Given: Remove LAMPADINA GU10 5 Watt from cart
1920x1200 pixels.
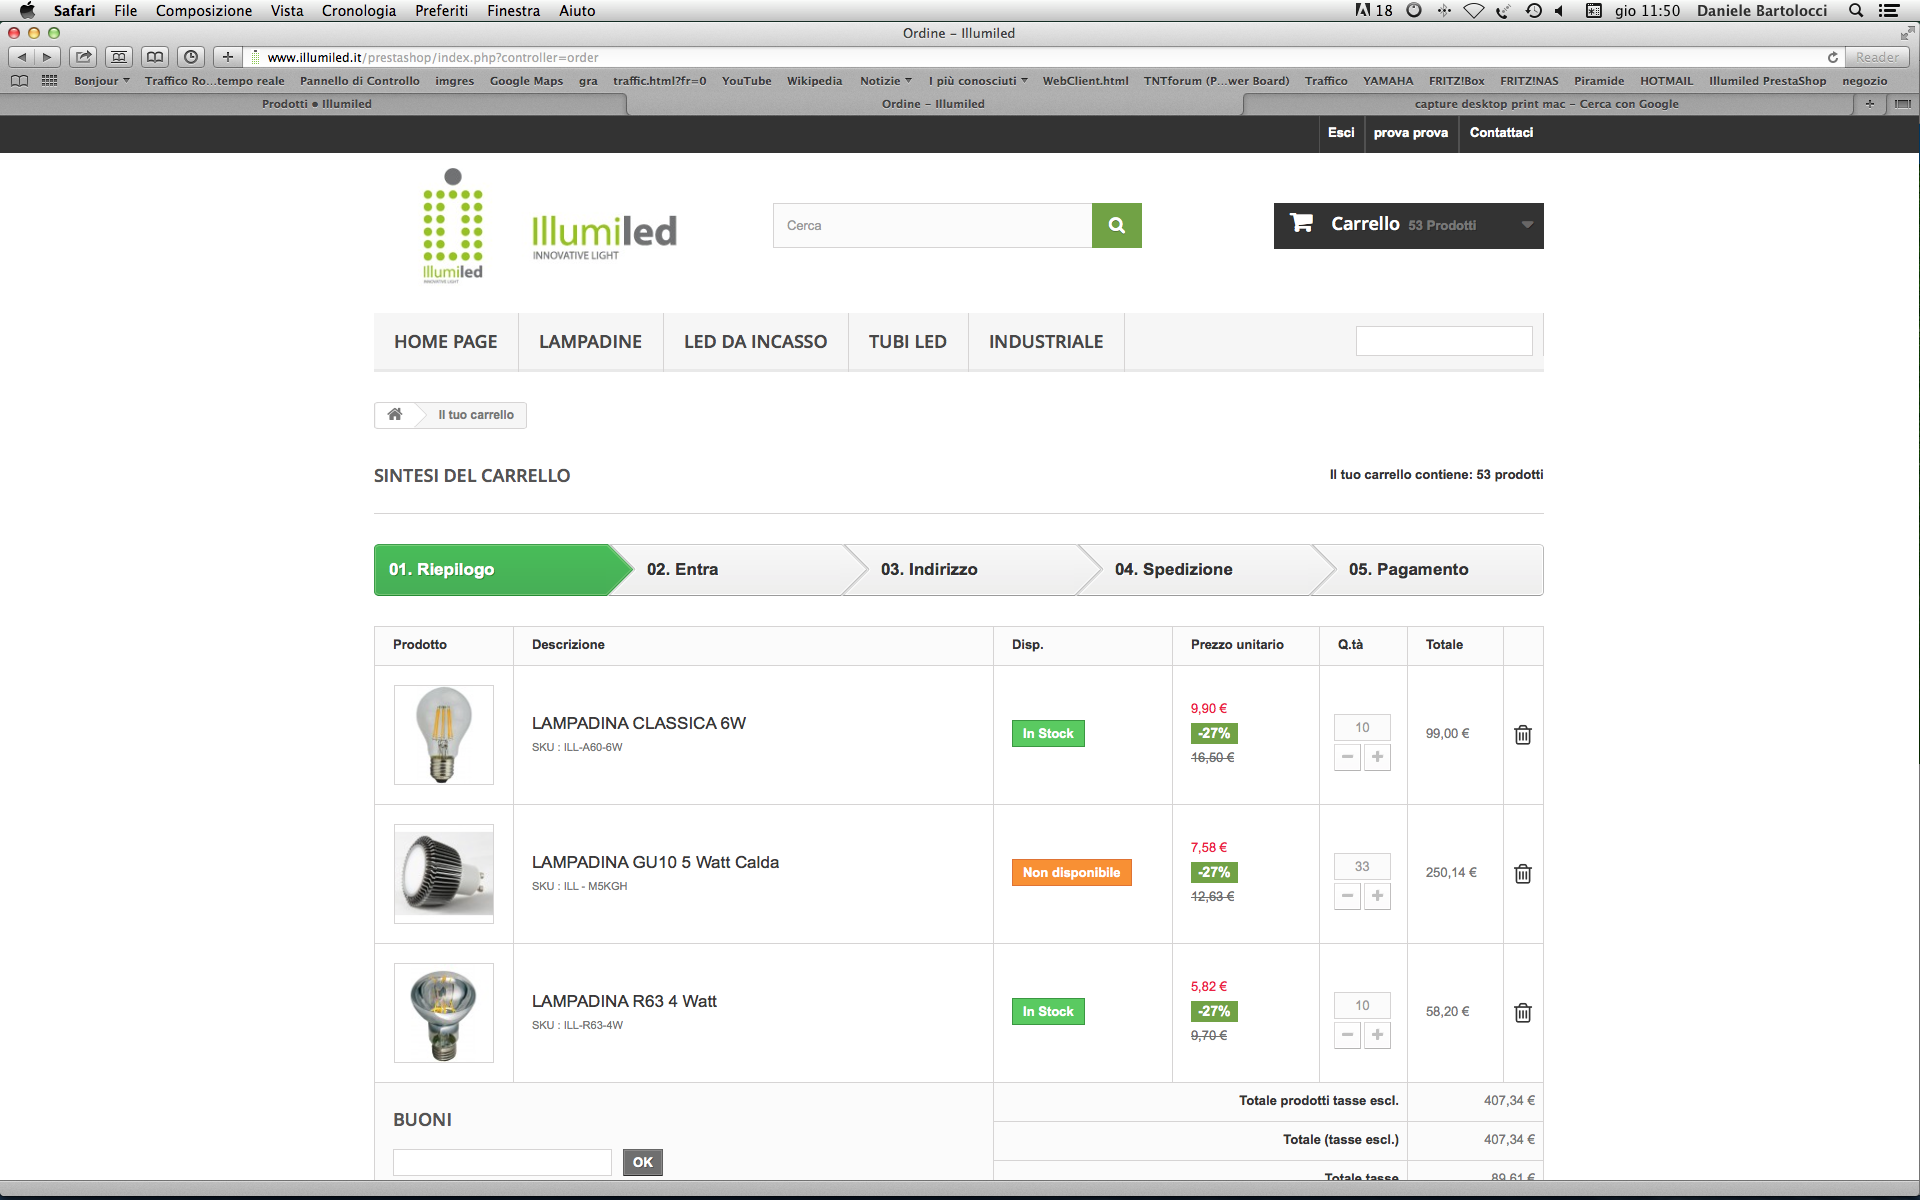Looking at the screenshot, I should pyautogui.click(x=1522, y=874).
